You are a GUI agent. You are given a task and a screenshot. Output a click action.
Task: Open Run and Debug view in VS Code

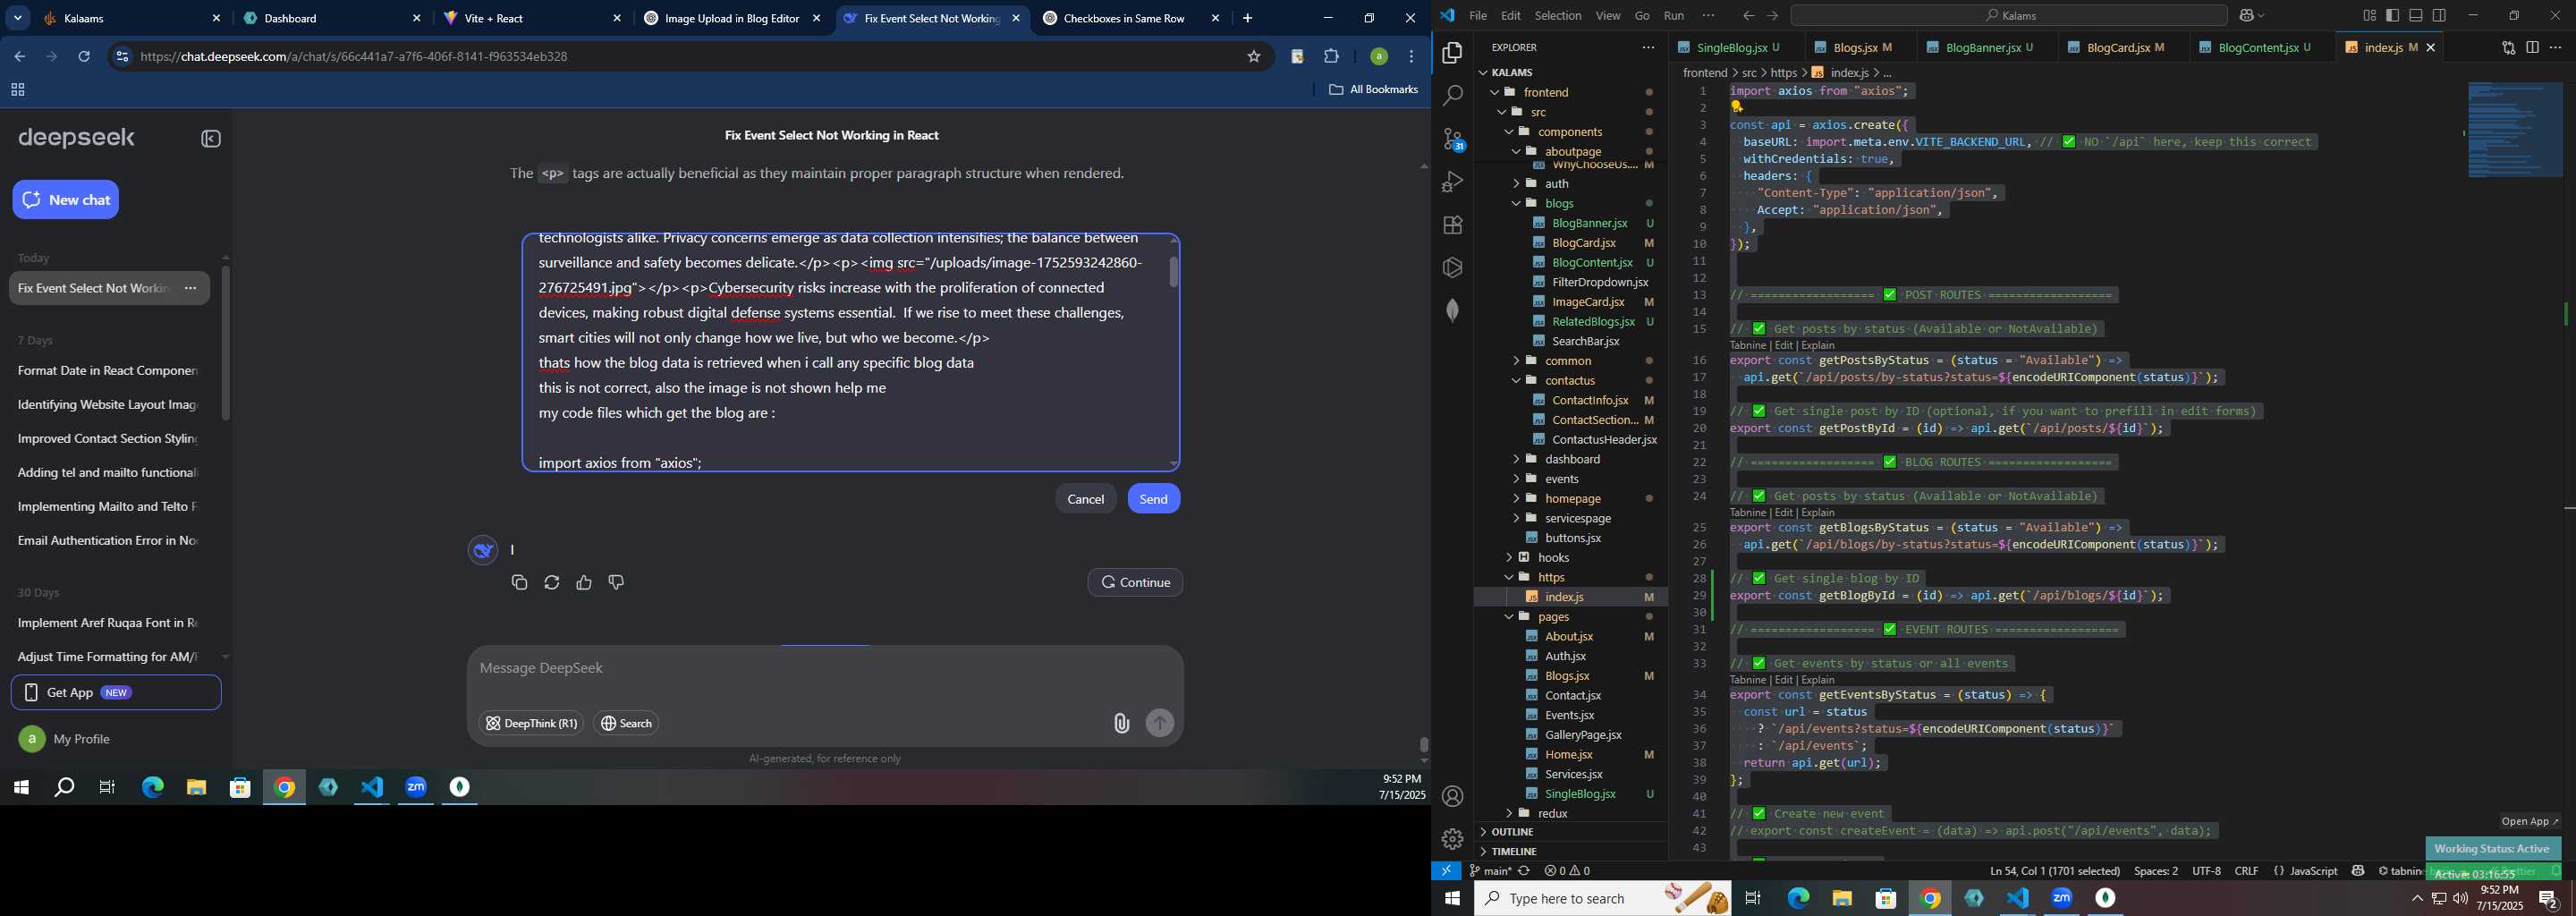1452,182
